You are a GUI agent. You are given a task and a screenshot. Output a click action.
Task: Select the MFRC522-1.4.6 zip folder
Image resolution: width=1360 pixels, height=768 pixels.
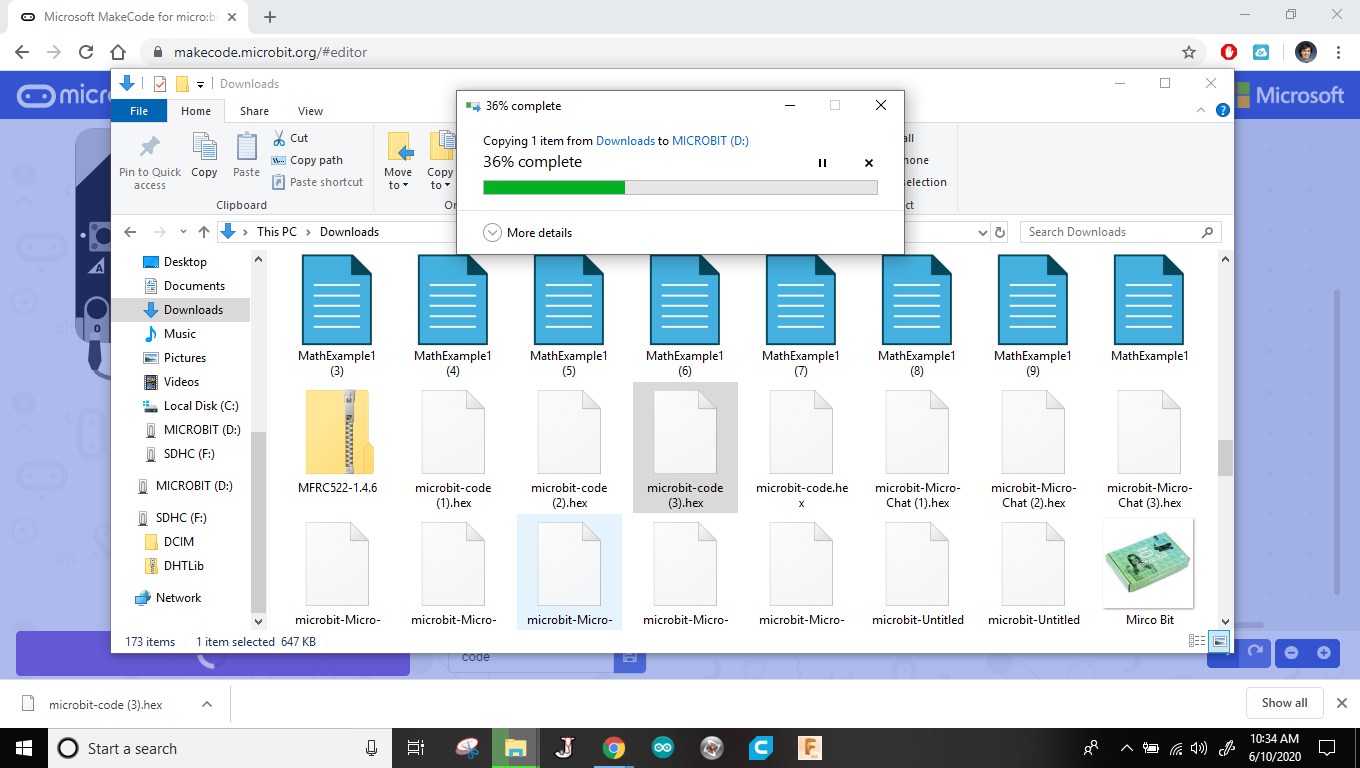(x=337, y=442)
